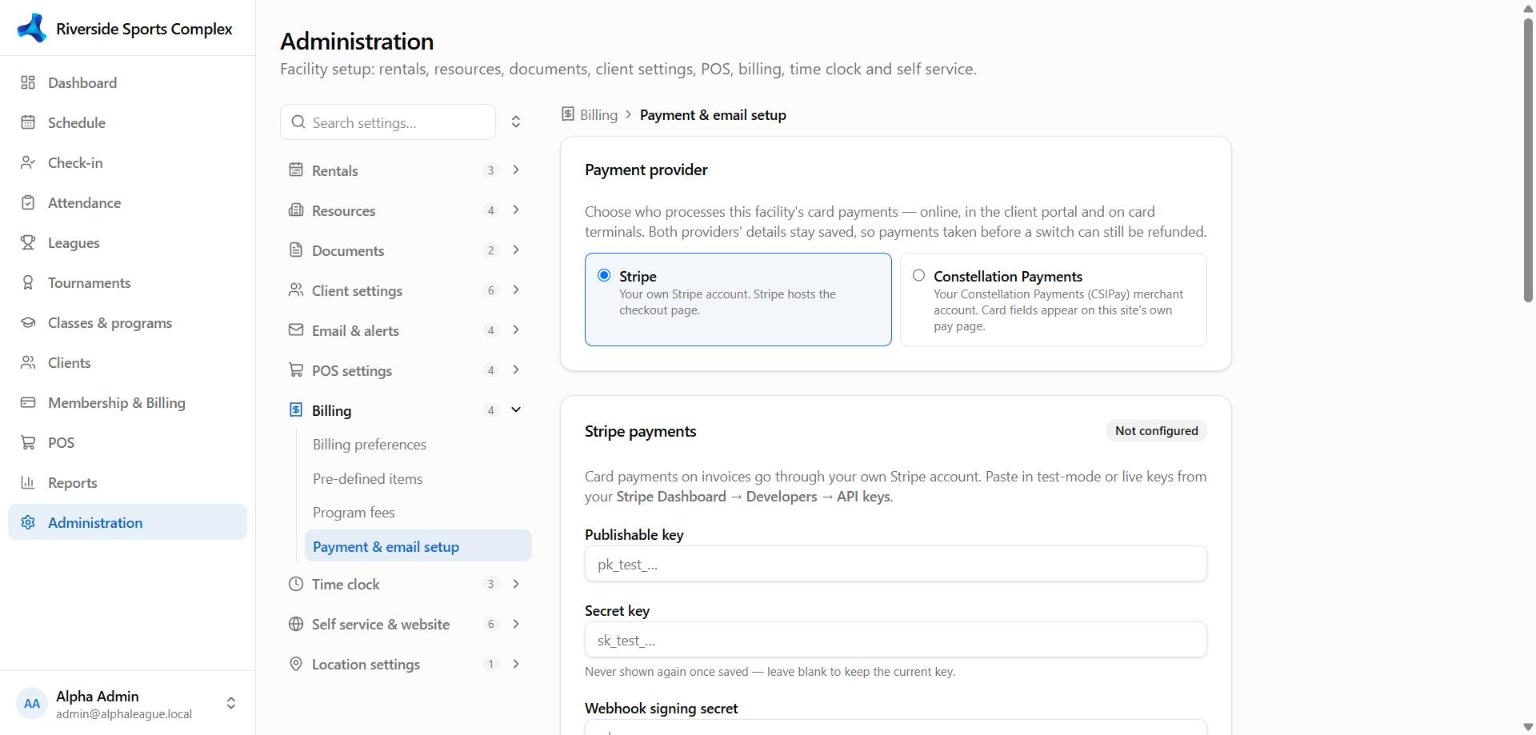
Task: Click the Attendance clipboard icon
Action: click(x=28, y=203)
